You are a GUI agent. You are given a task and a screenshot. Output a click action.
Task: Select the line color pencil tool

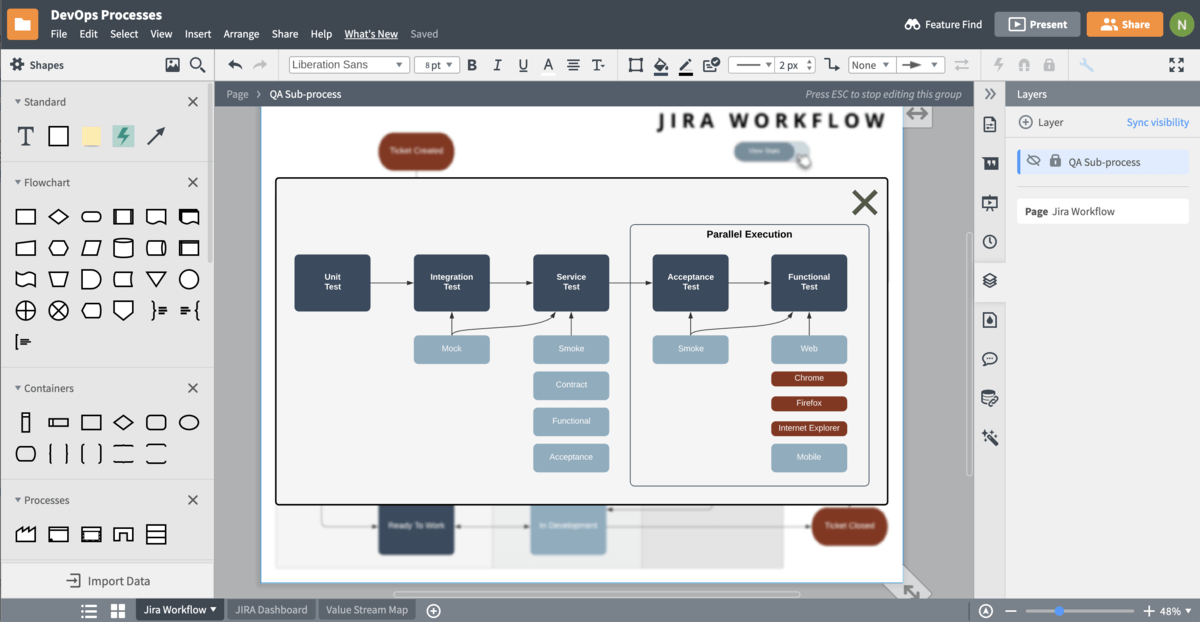tap(685, 65)
